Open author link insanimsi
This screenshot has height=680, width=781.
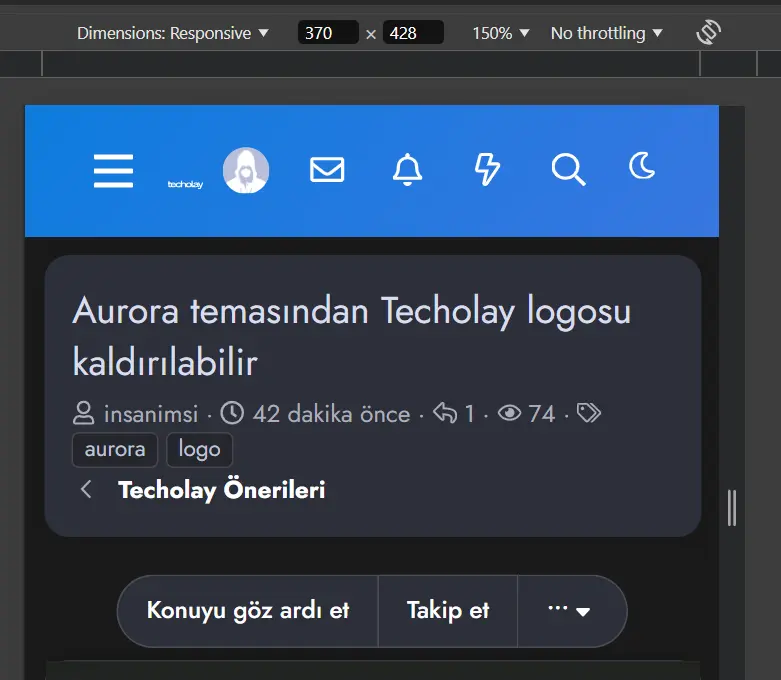(x=151, y=414)
